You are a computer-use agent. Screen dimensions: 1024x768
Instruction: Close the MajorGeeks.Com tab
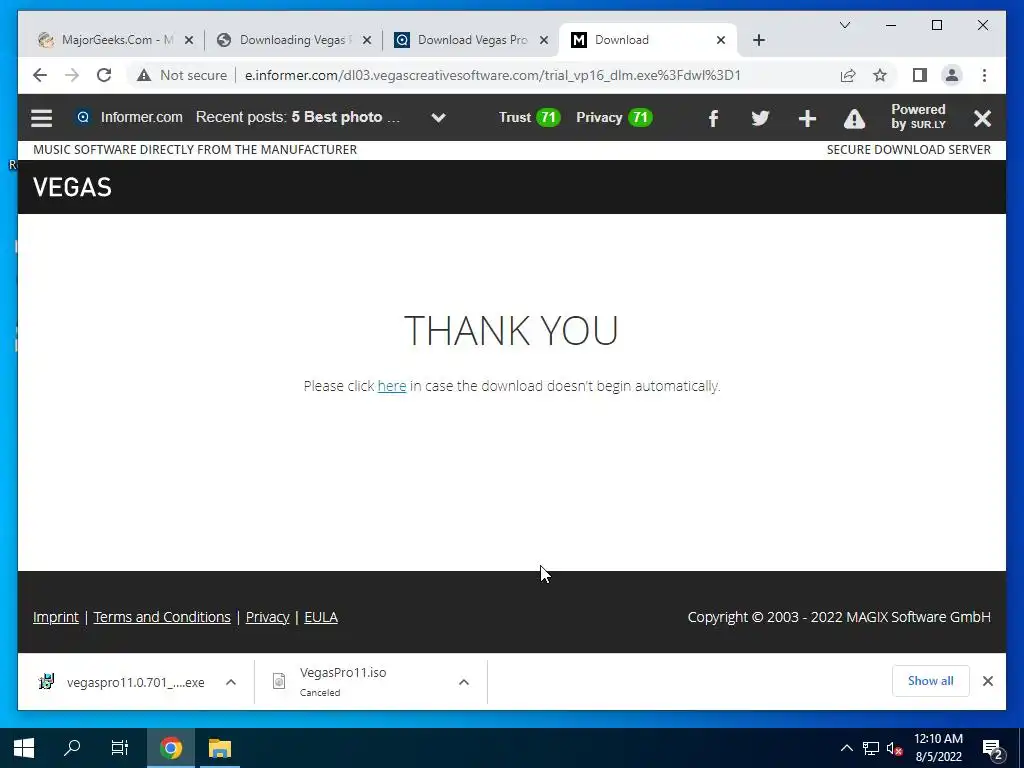[189, 40]
